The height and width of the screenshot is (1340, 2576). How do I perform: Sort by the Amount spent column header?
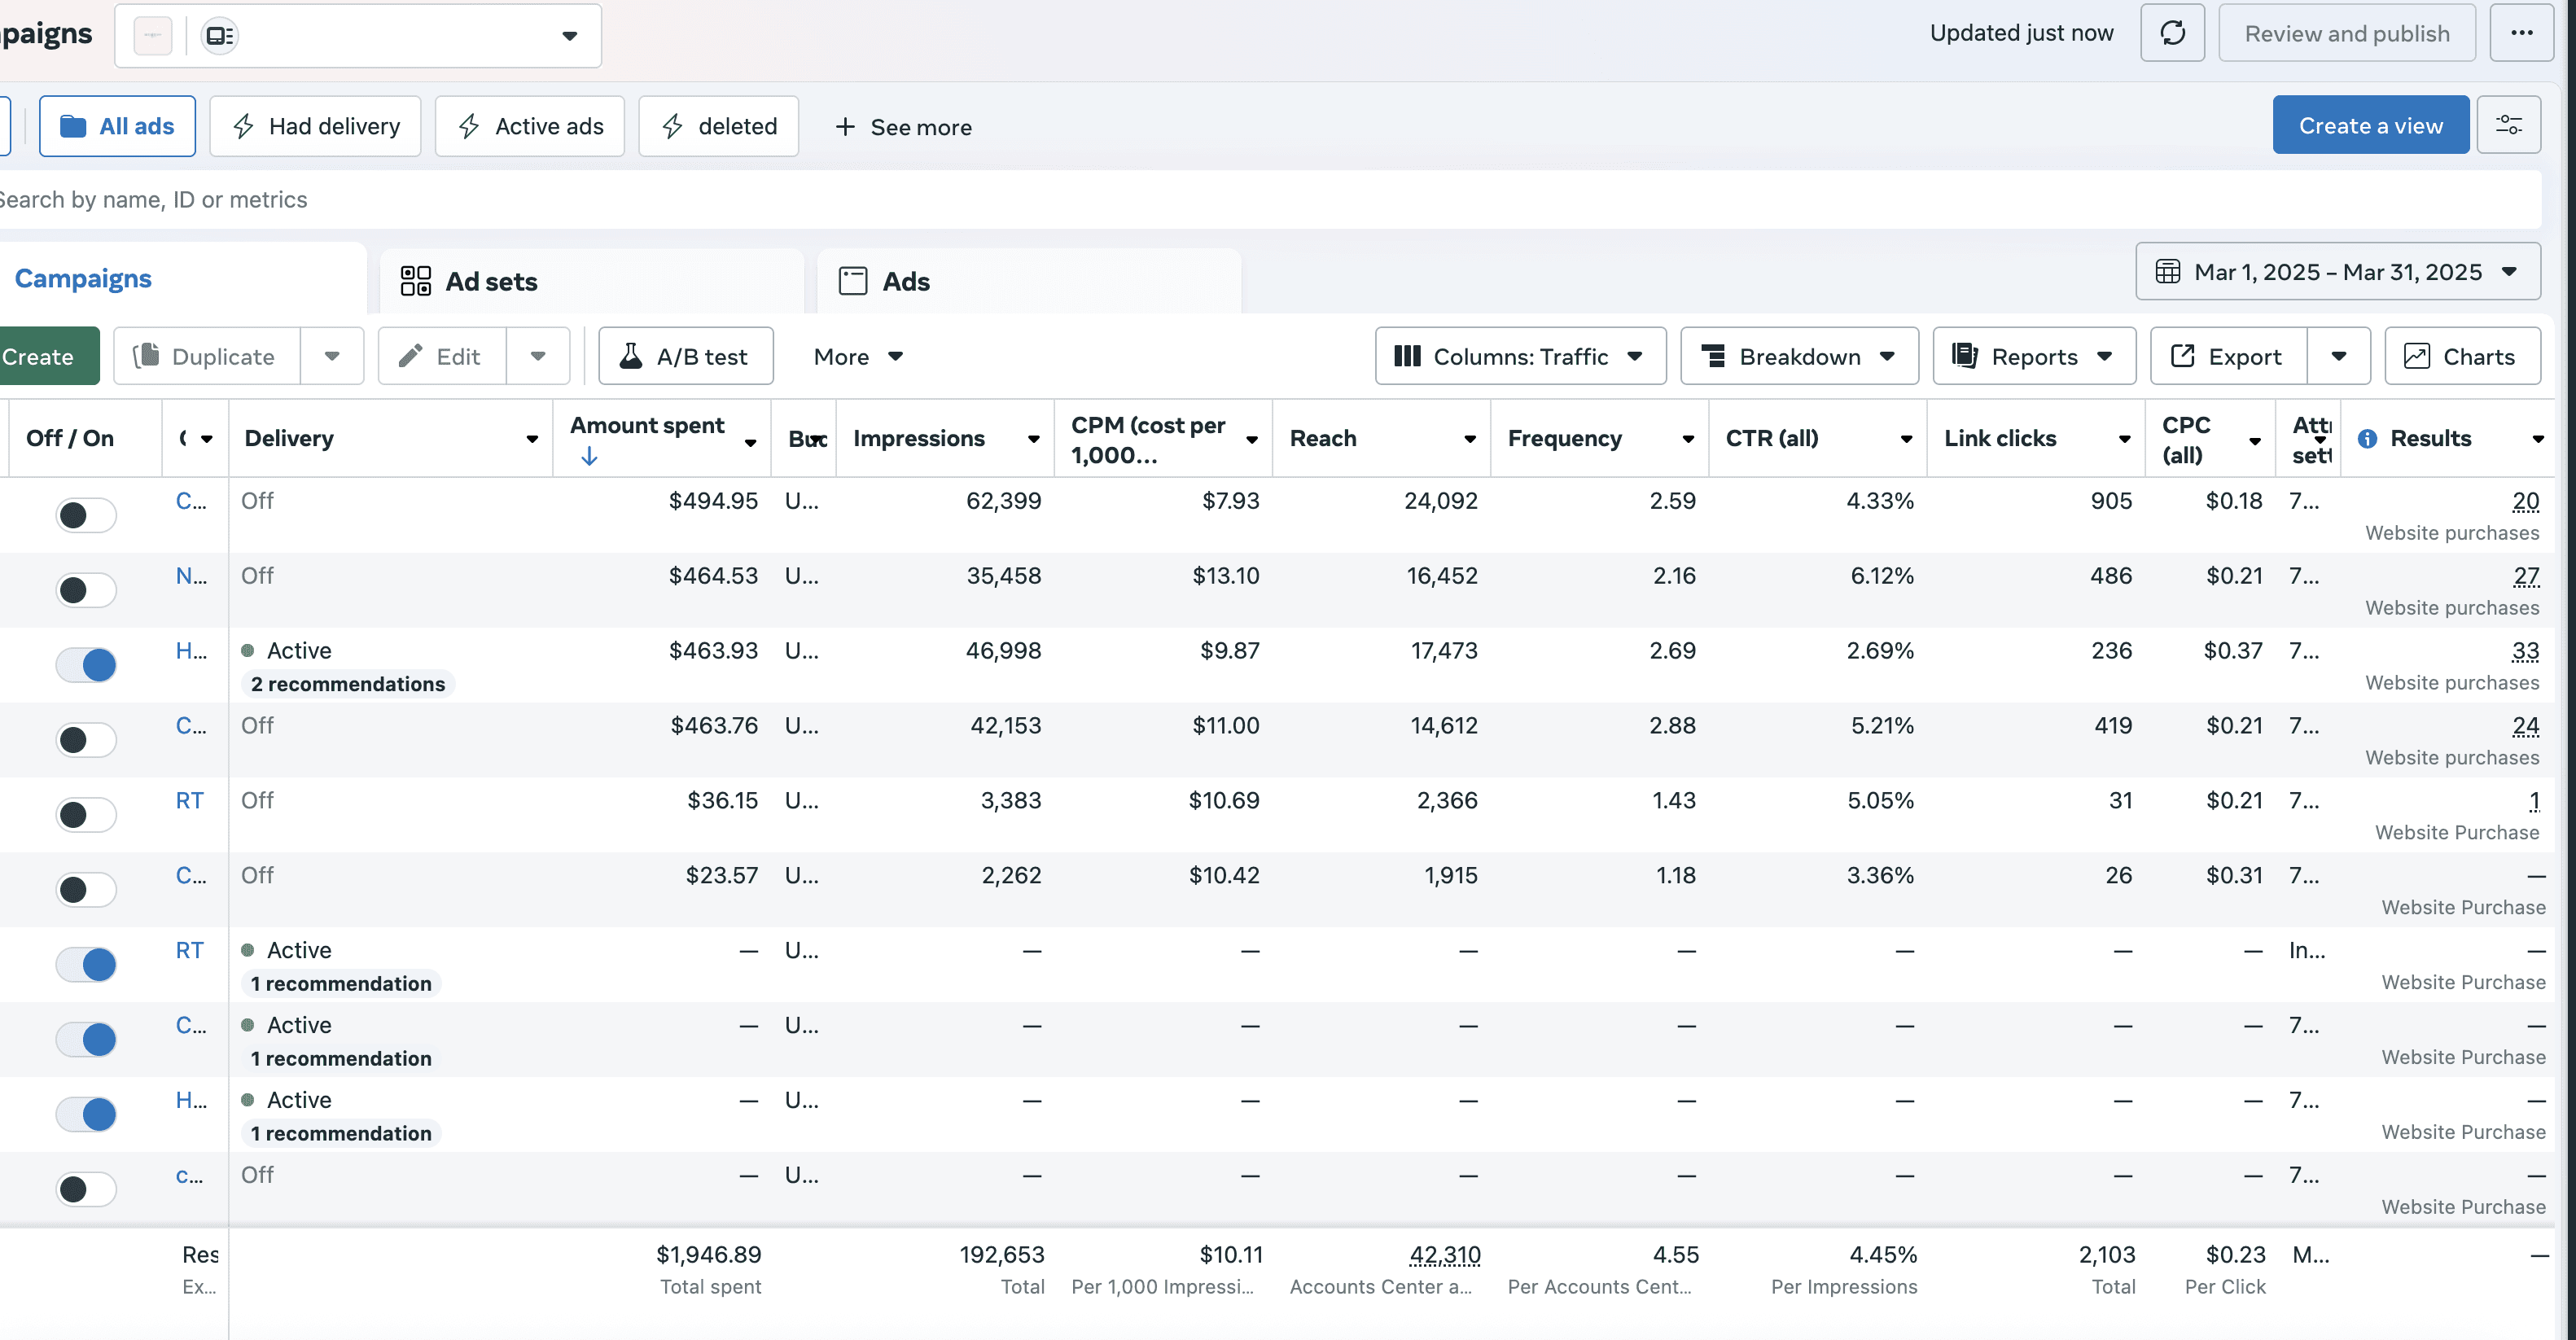point(647,426)
